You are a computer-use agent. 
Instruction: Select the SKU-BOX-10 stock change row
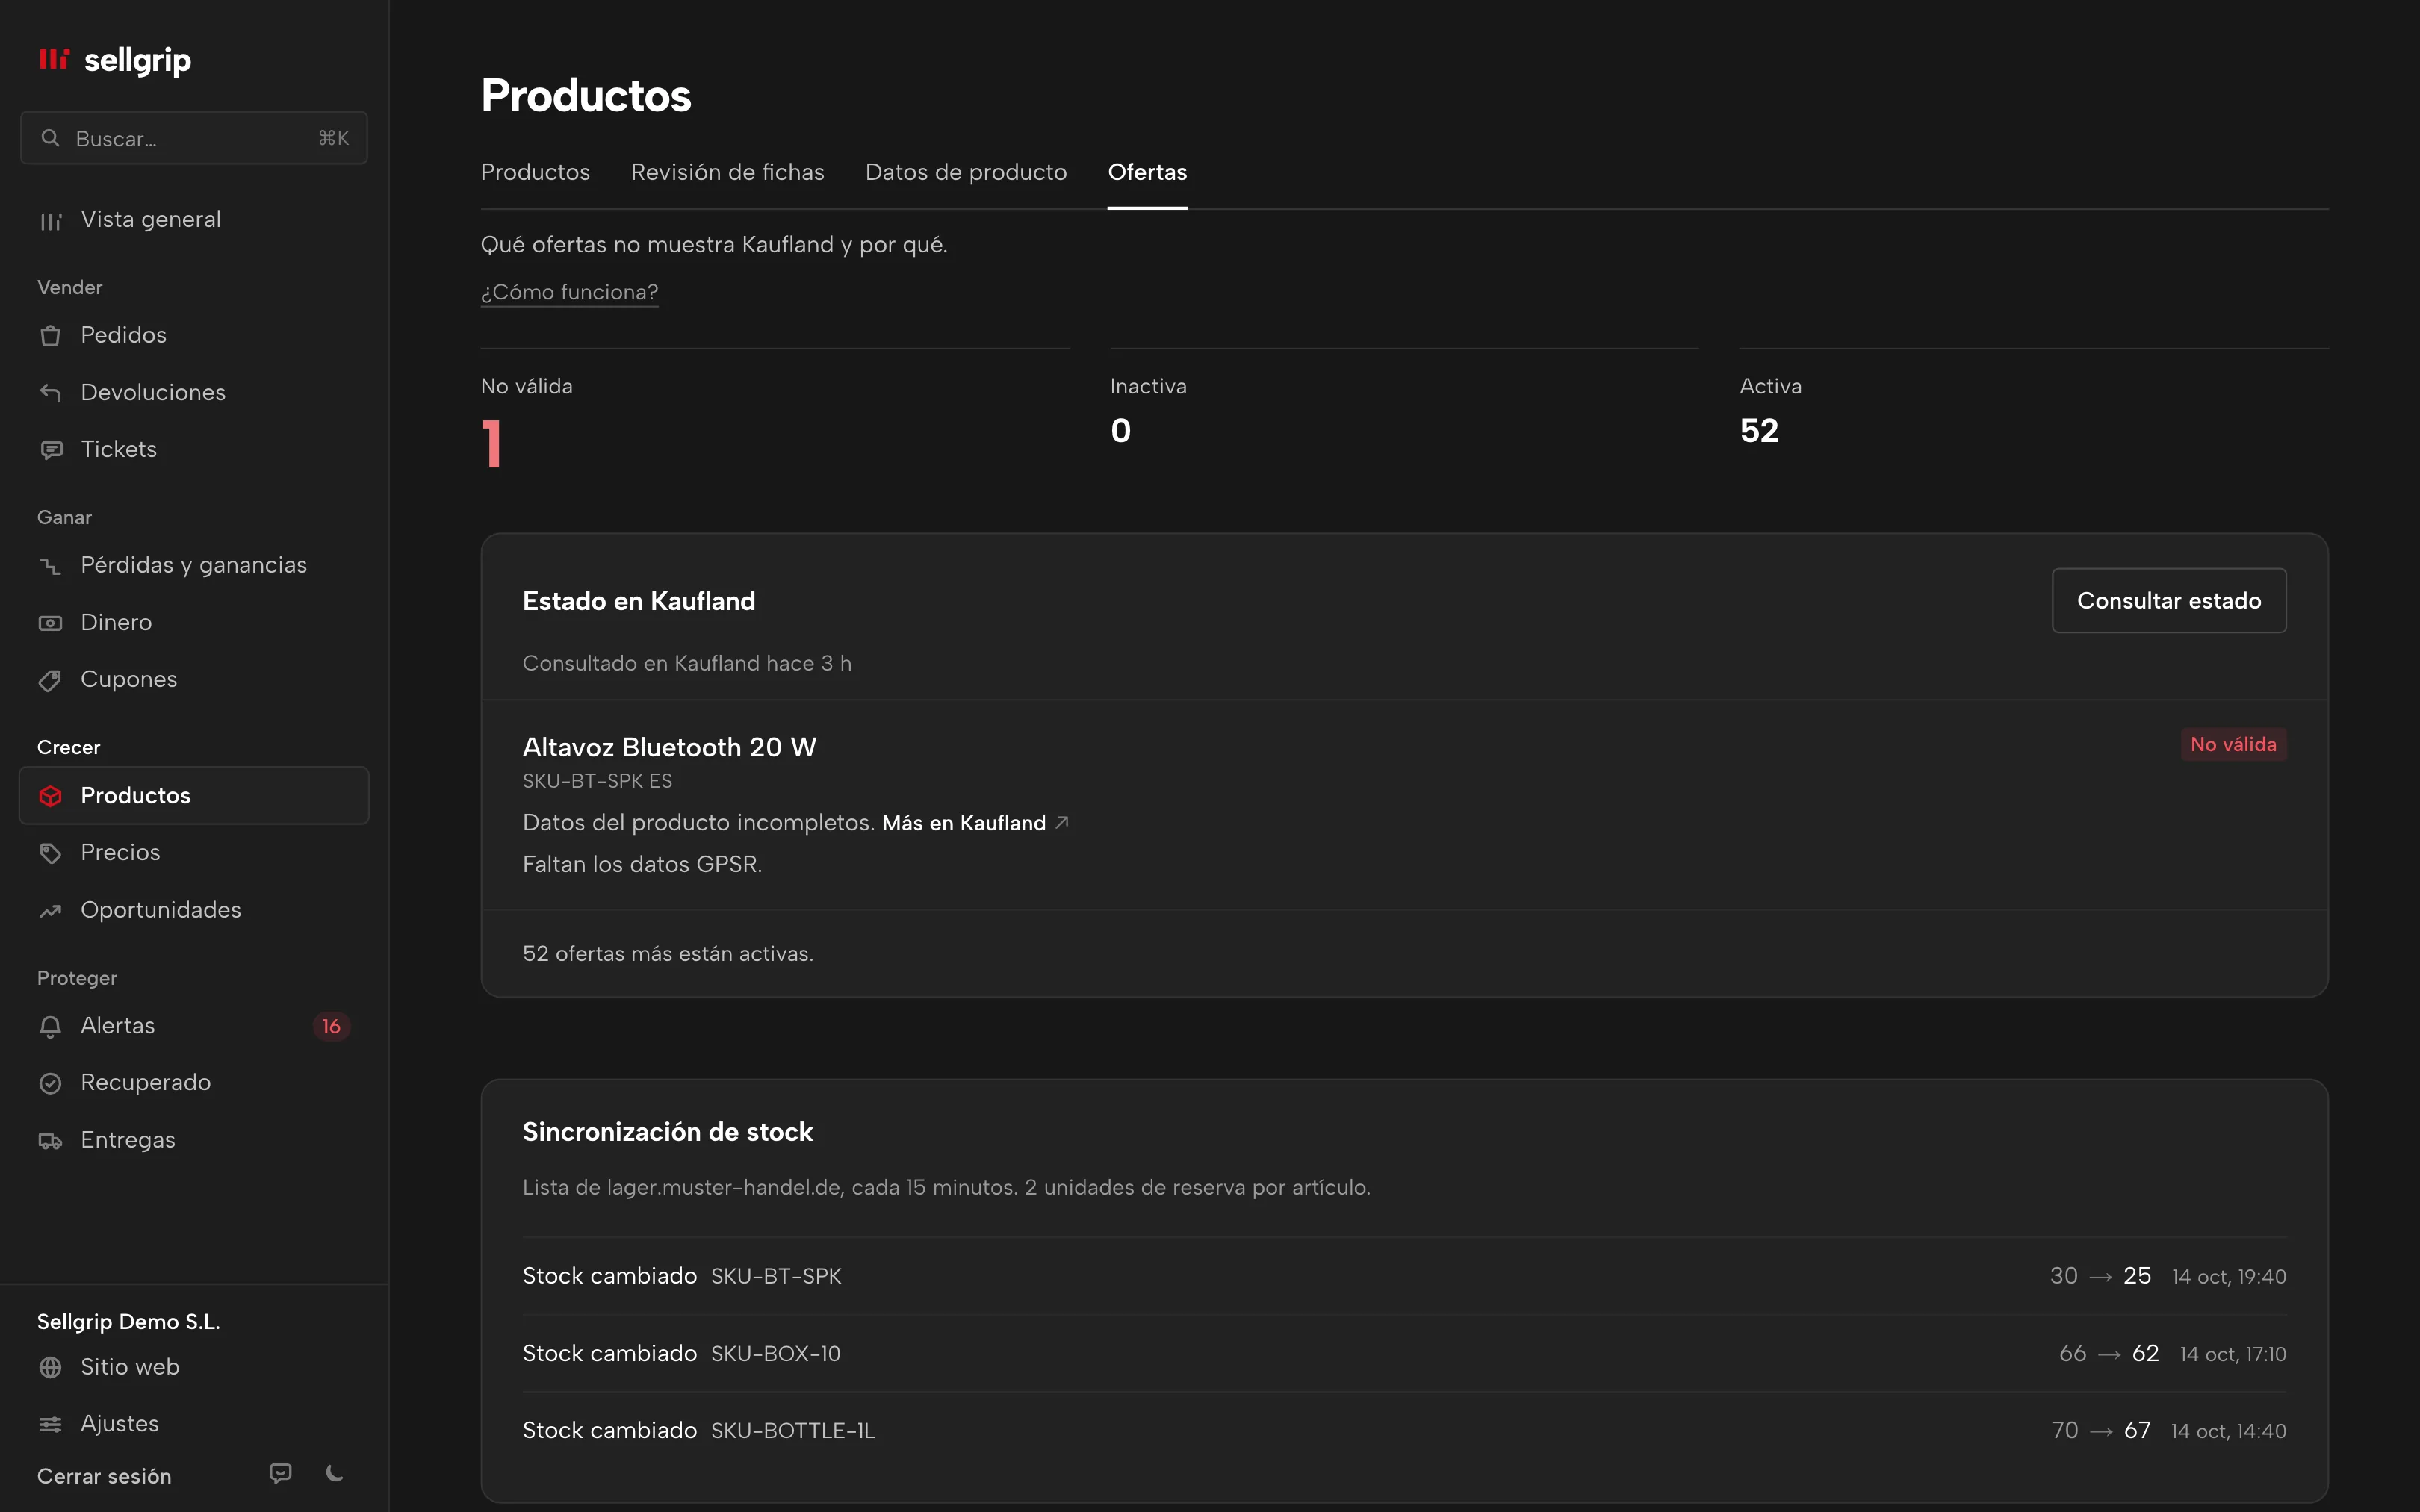(1404, 1353)
